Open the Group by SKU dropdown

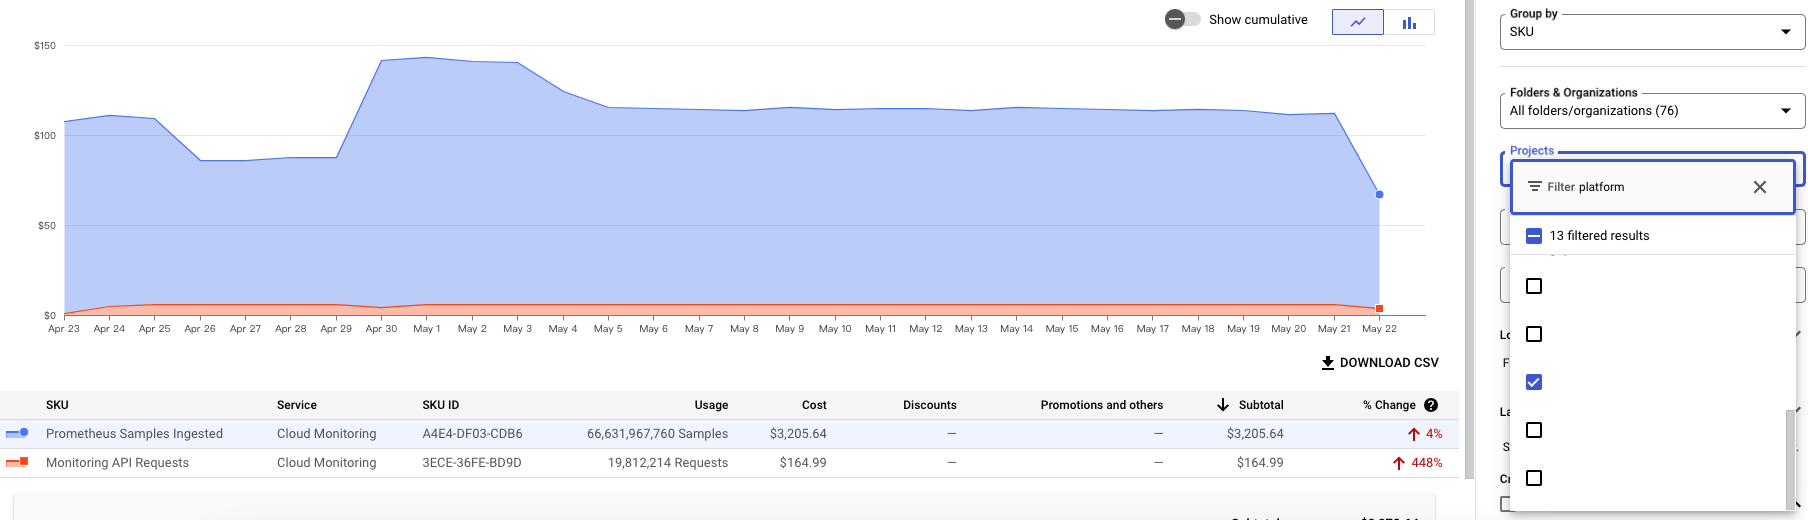point(1651,32)
